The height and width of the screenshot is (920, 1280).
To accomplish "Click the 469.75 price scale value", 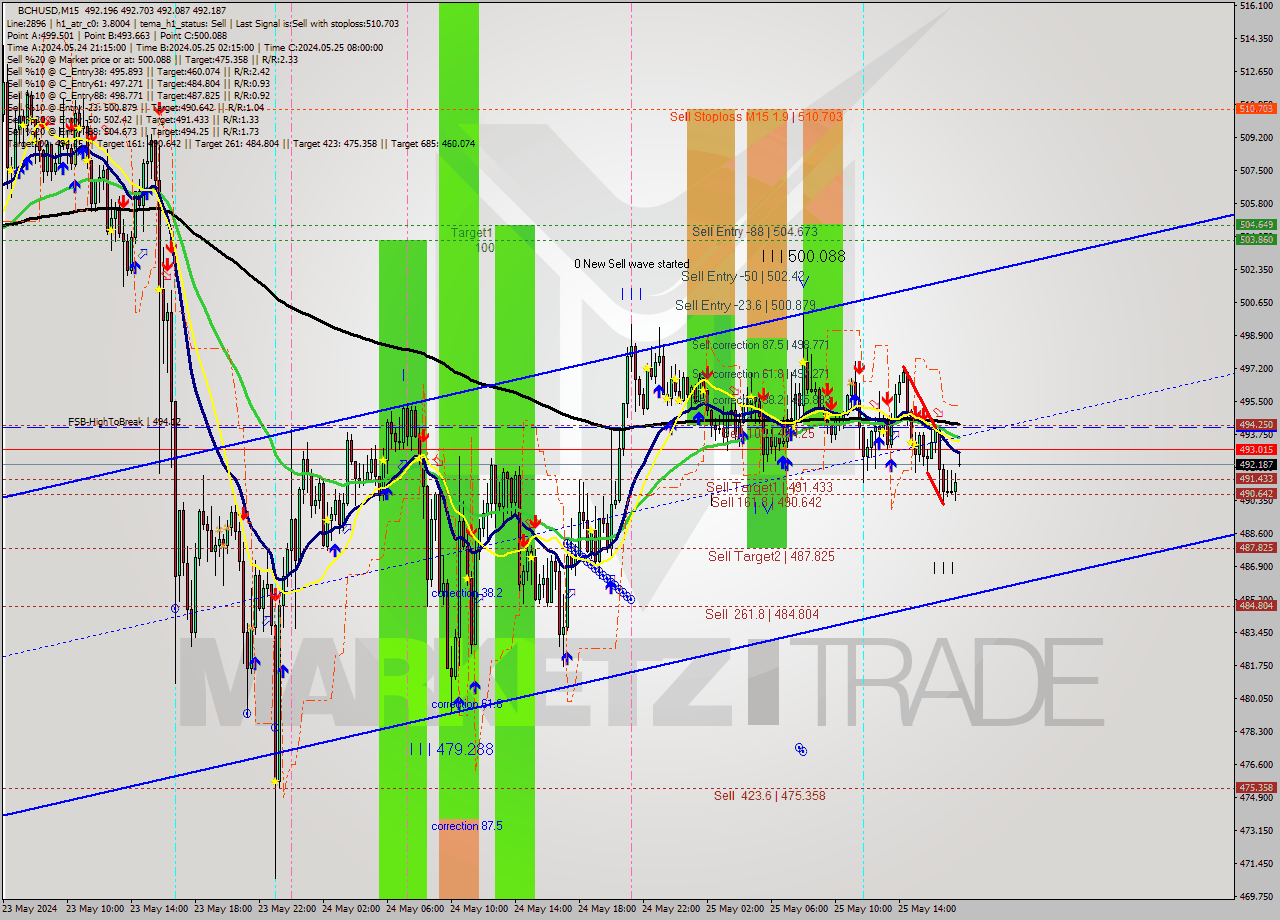I will coord(1256,897).
